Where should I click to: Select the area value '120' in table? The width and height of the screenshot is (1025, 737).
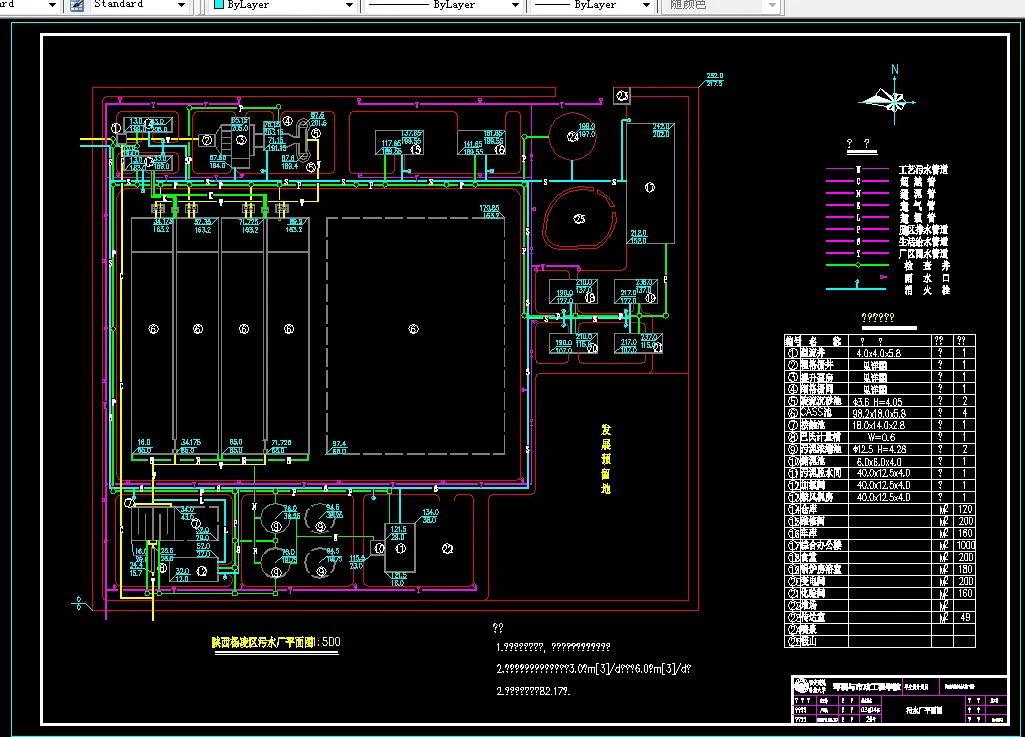pyautogui.click(x=966, y=509)
